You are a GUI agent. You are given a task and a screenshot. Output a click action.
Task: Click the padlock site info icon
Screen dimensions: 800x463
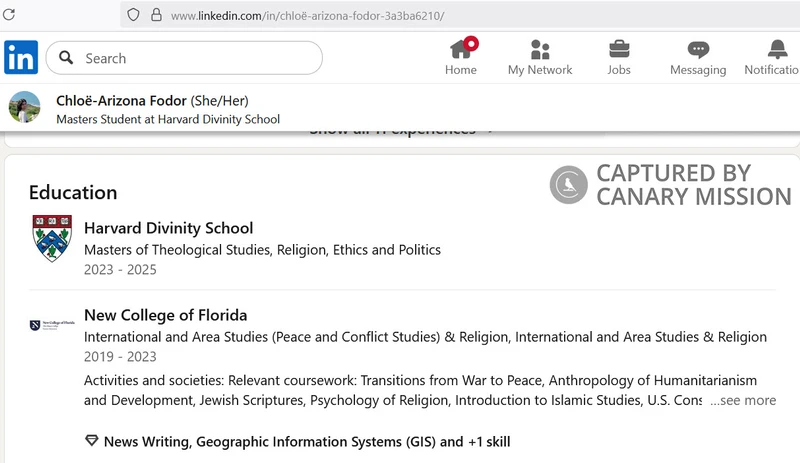coord(155,15)
